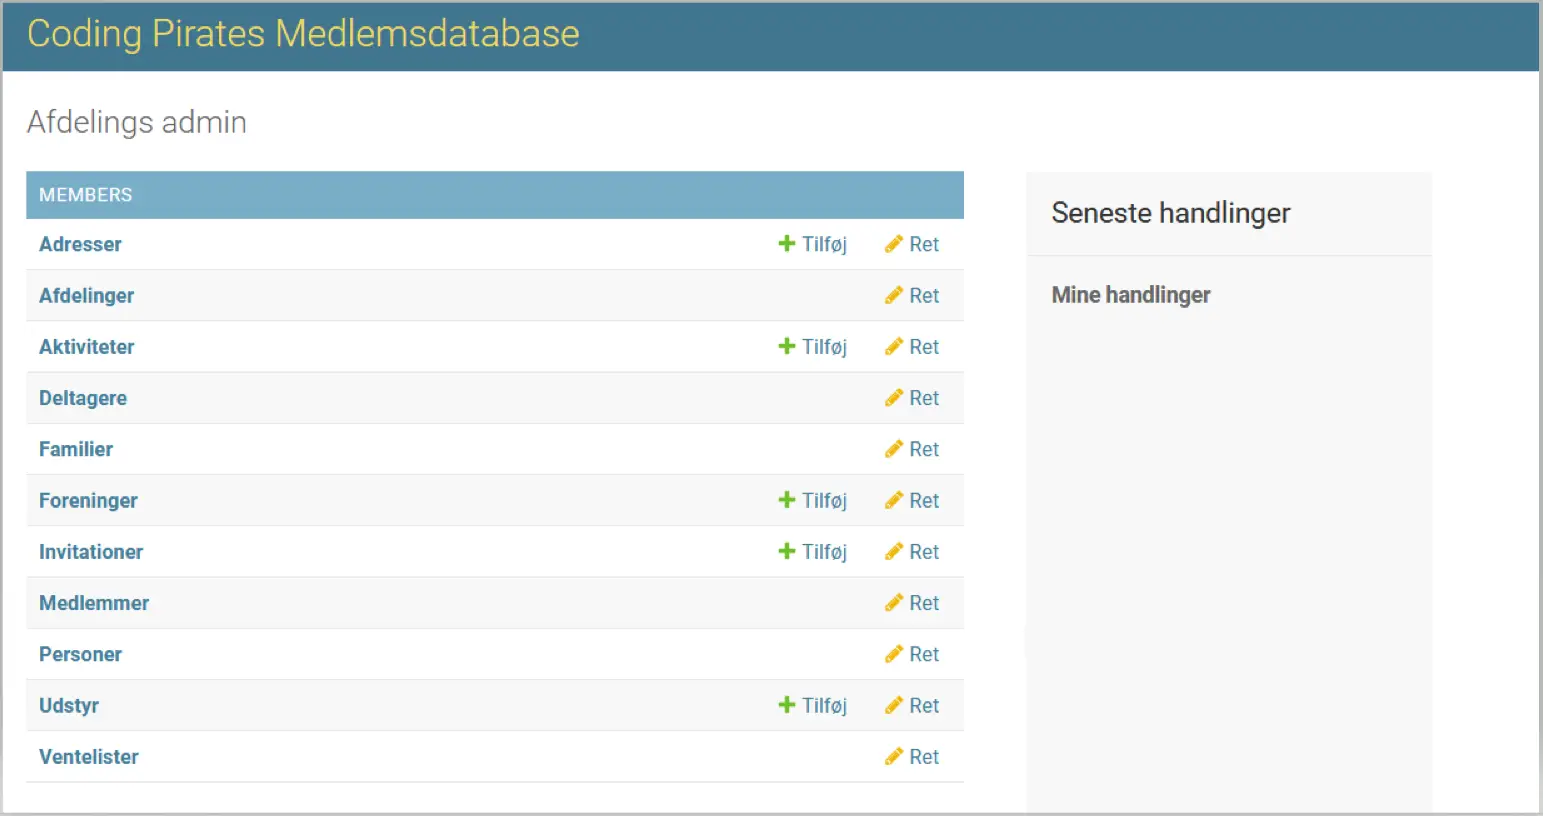Open the Ventelister list
This screenshot has width=1543, height=816.
89,757
